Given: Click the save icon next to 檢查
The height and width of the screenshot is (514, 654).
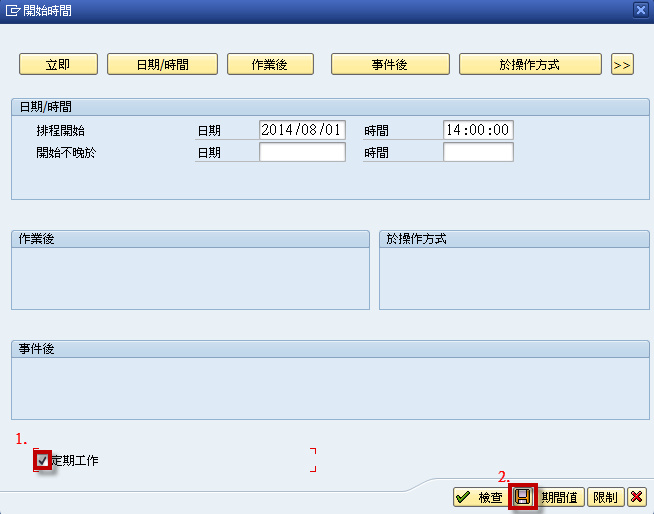Looking at the screenshot, I should coord(523,496).
